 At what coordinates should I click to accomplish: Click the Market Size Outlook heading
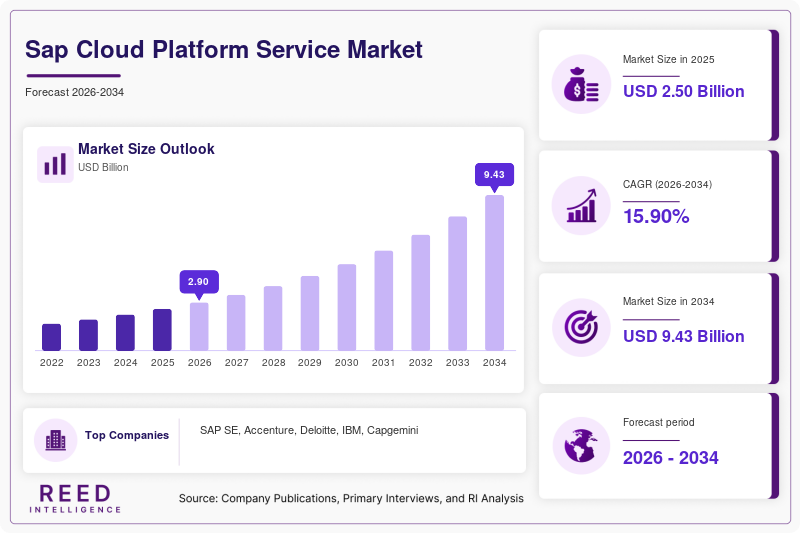click(x=146, y=149)
